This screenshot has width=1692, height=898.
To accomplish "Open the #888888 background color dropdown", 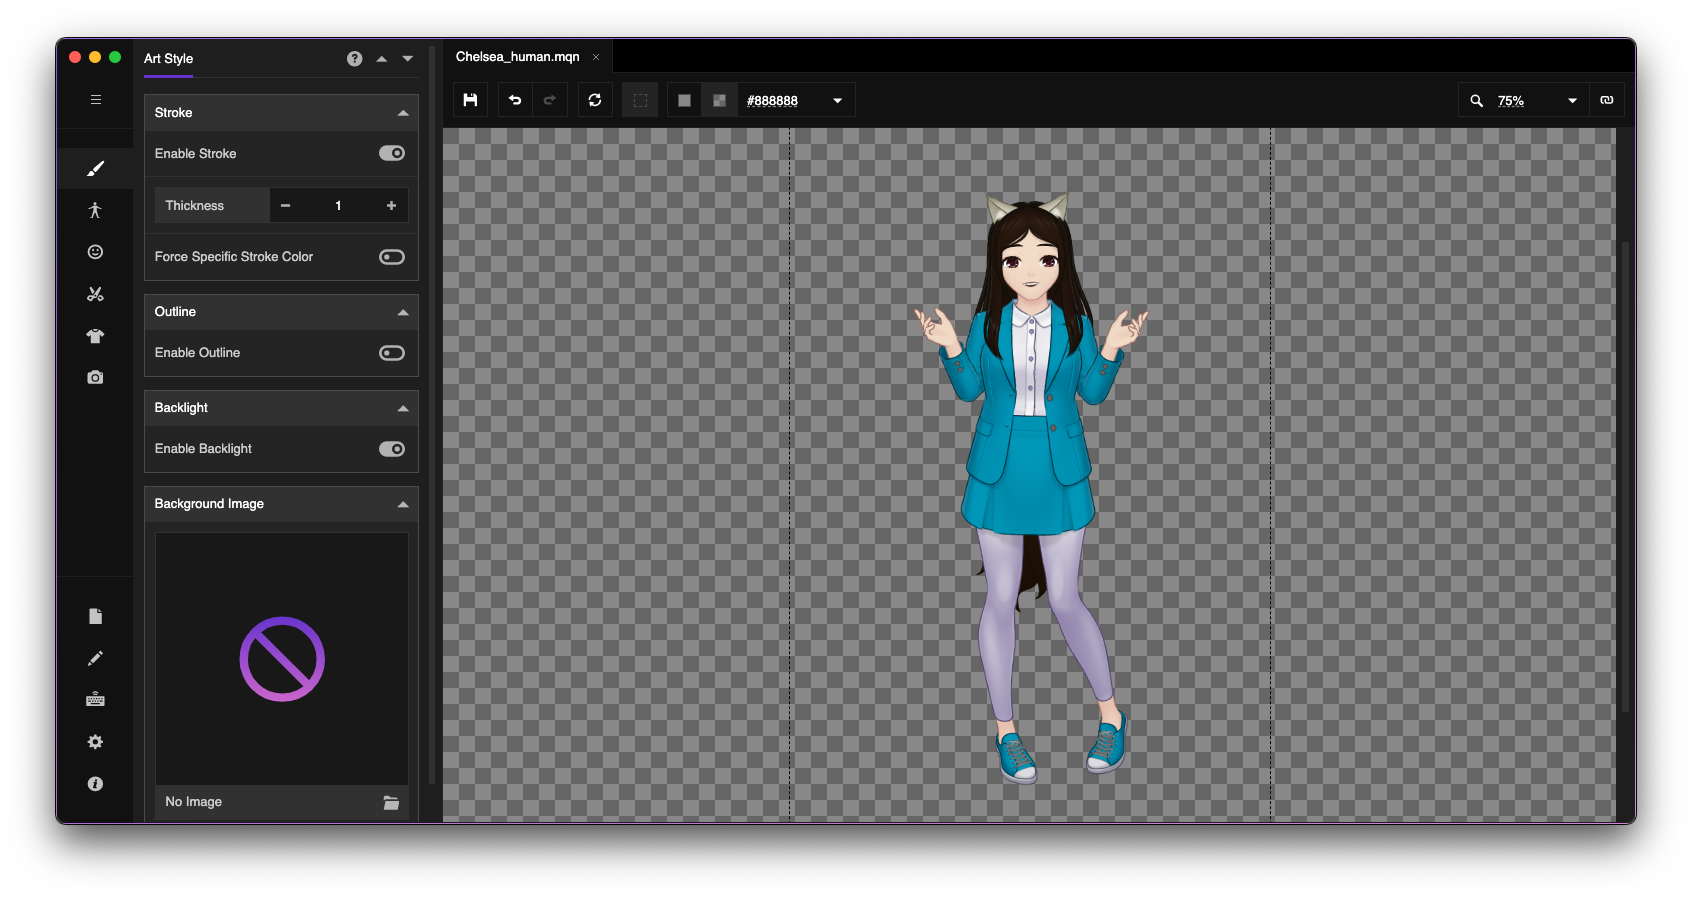I will tap(837, 101).
